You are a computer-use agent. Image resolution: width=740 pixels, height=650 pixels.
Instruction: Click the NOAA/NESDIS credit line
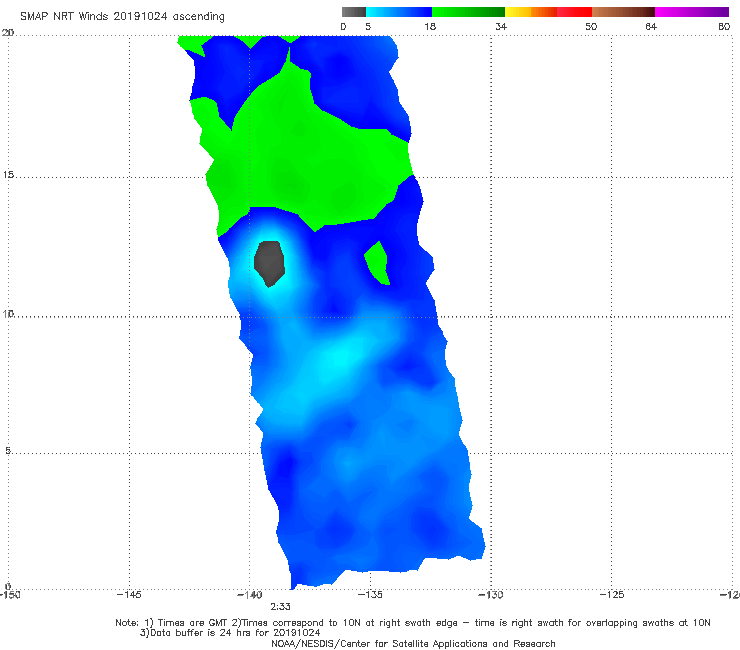point(413,644)
